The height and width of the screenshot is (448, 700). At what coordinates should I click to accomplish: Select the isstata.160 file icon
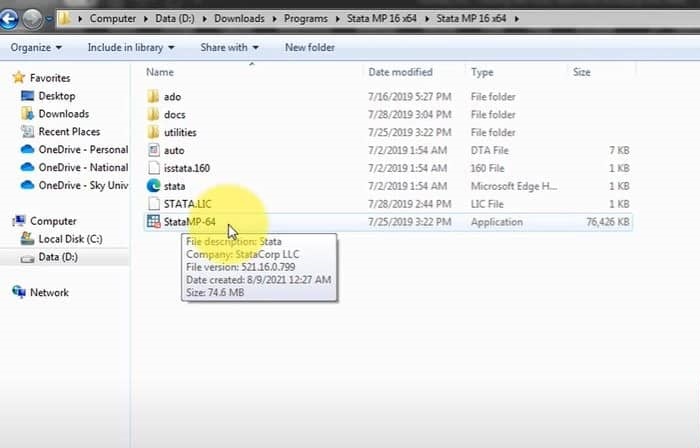[x=153, y=168]
